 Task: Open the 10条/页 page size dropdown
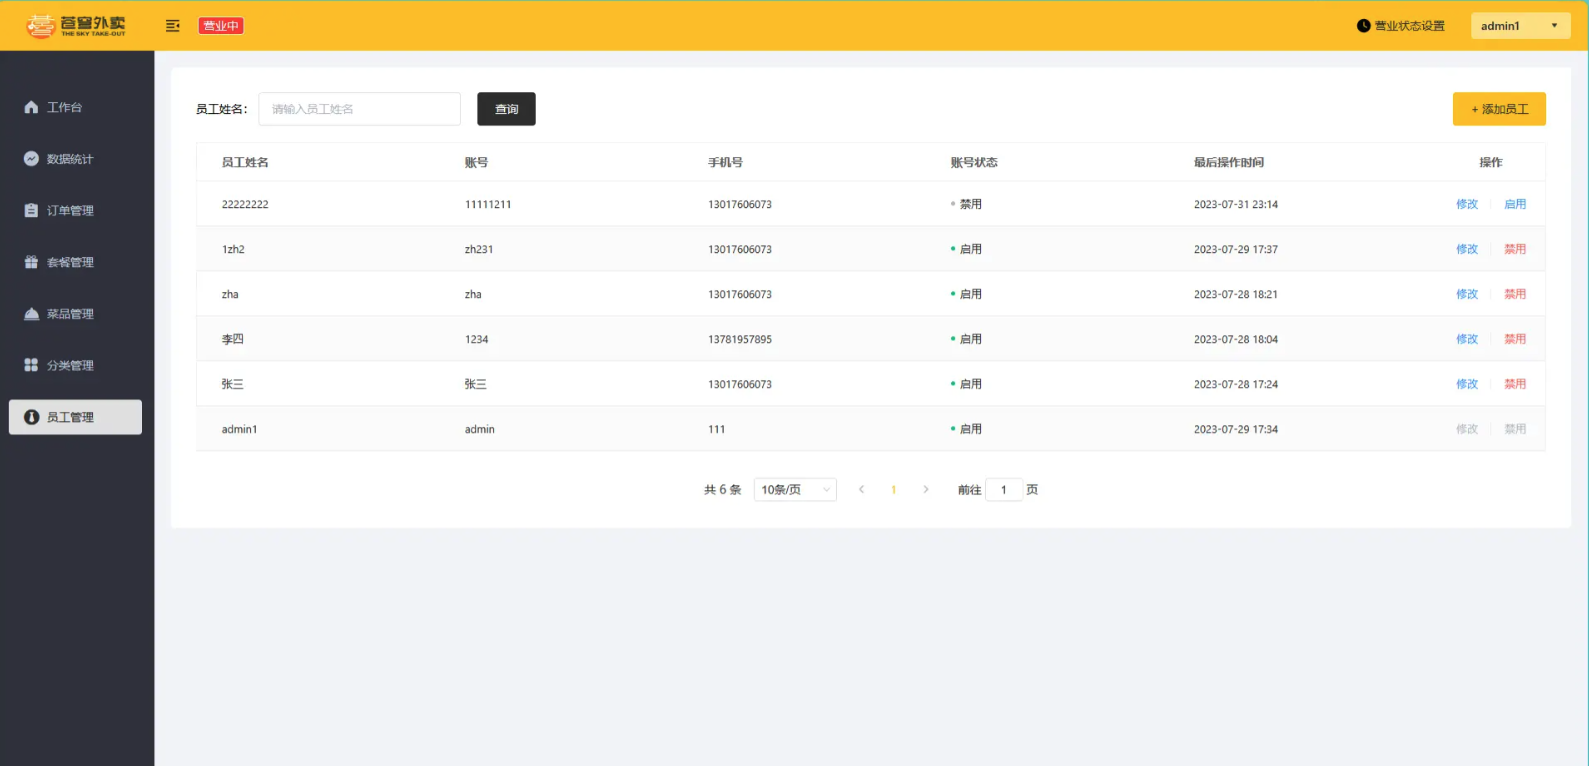[x=795, y=490]
